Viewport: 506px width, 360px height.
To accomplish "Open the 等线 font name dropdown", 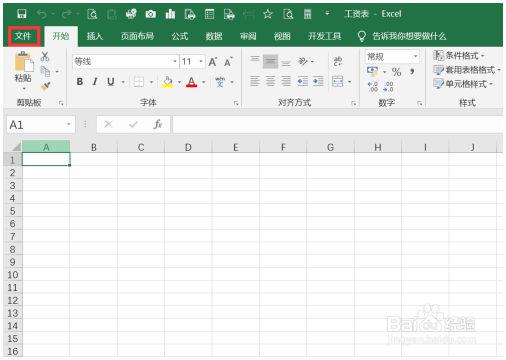I will click(175, 61).
